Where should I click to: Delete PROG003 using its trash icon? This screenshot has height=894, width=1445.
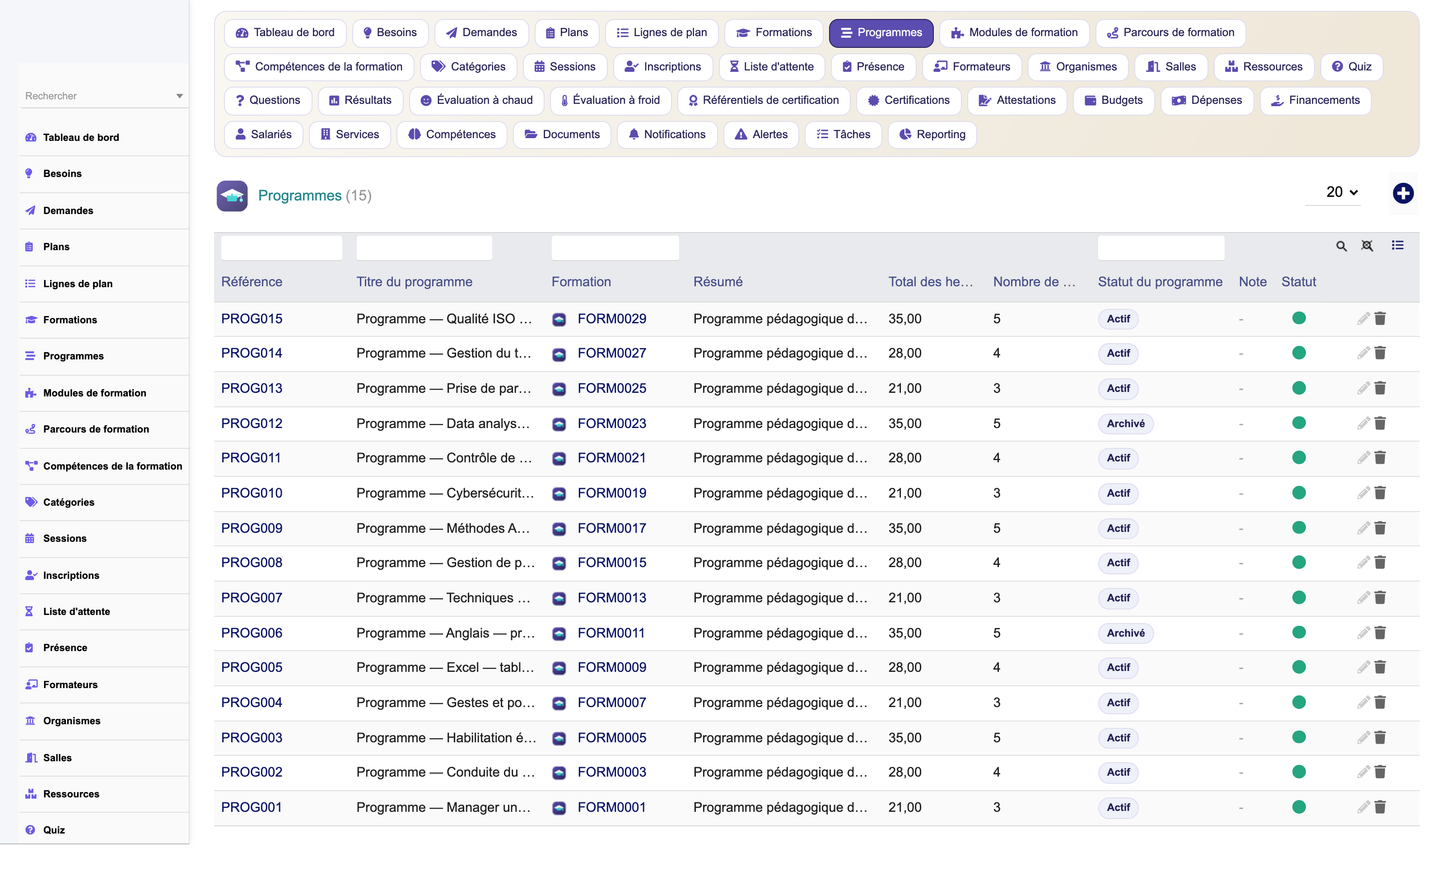point(1380,737)
